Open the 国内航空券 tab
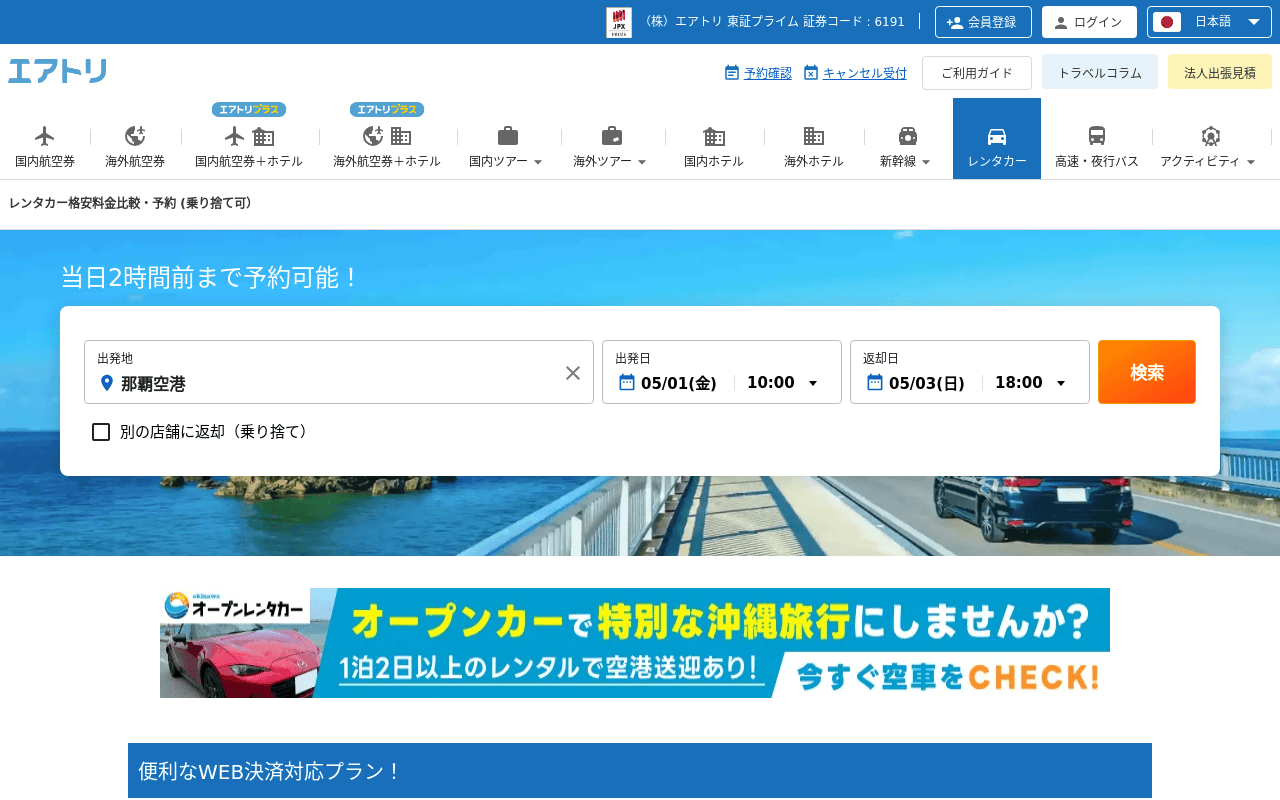The width and height of the screenshot is (1280, 800). coord(45,139)
